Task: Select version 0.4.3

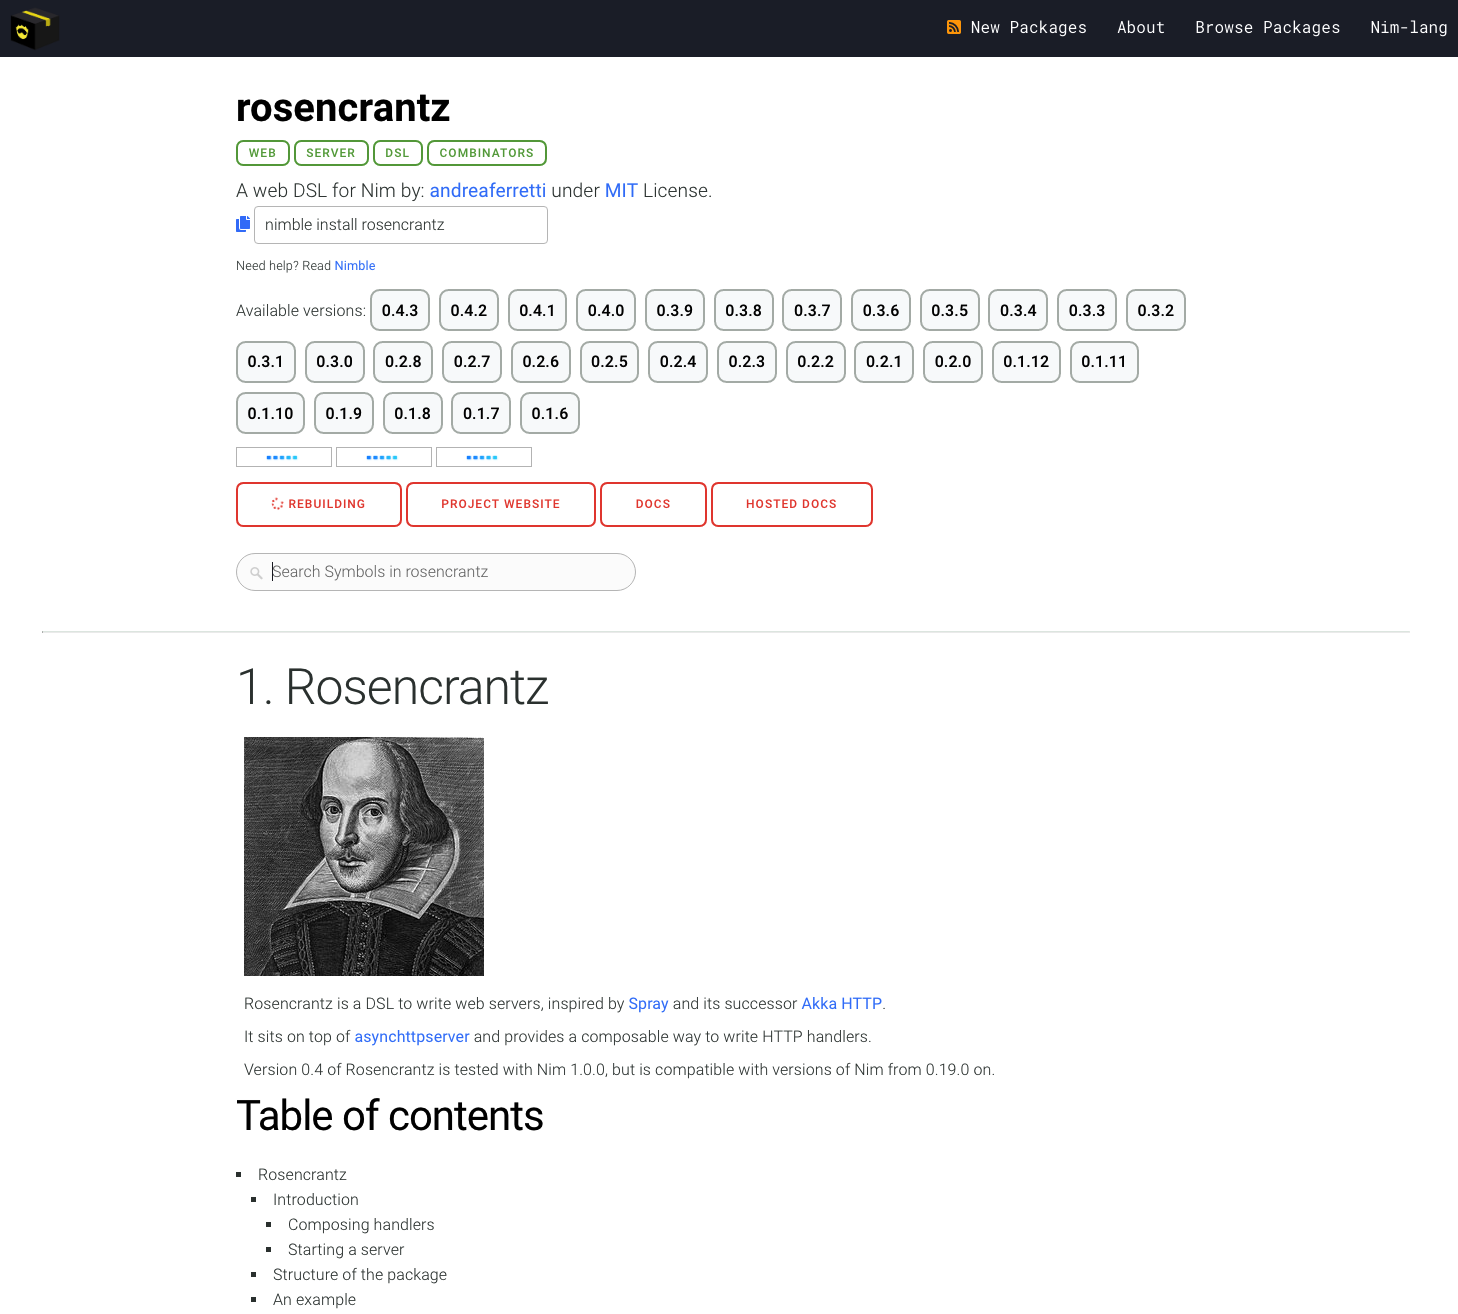Action: [x=400, y=310]
